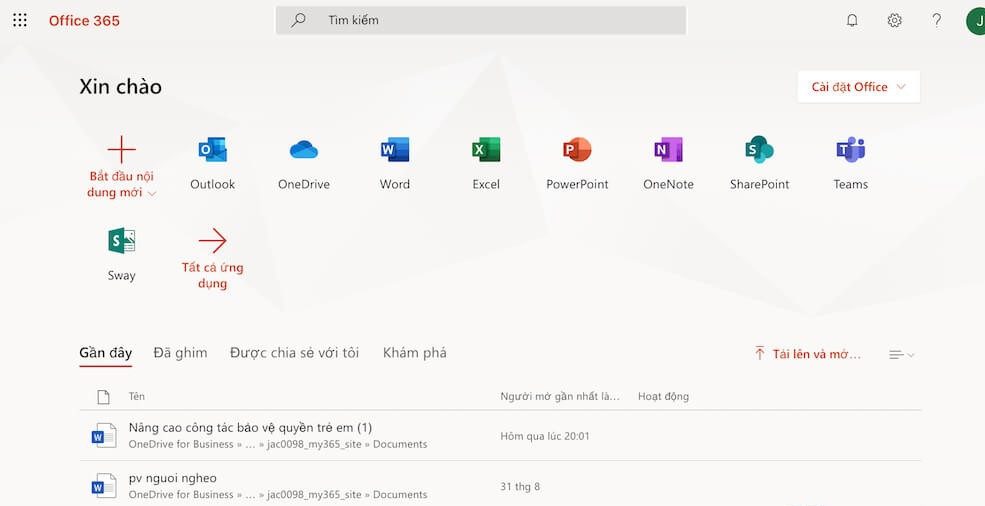Open the OneNote app

click(668, 150)
